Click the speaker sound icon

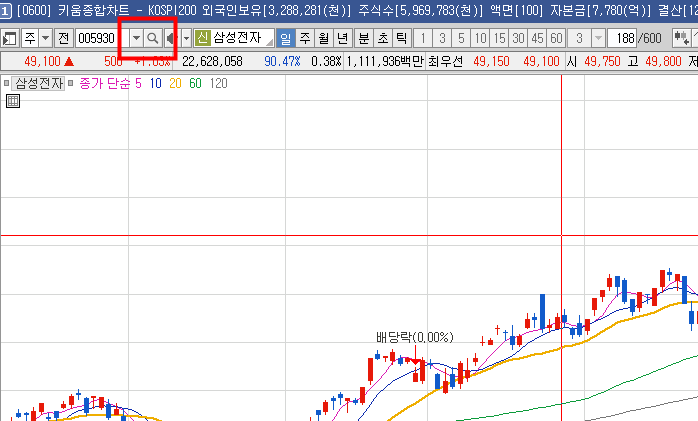[x=170, y=39]
